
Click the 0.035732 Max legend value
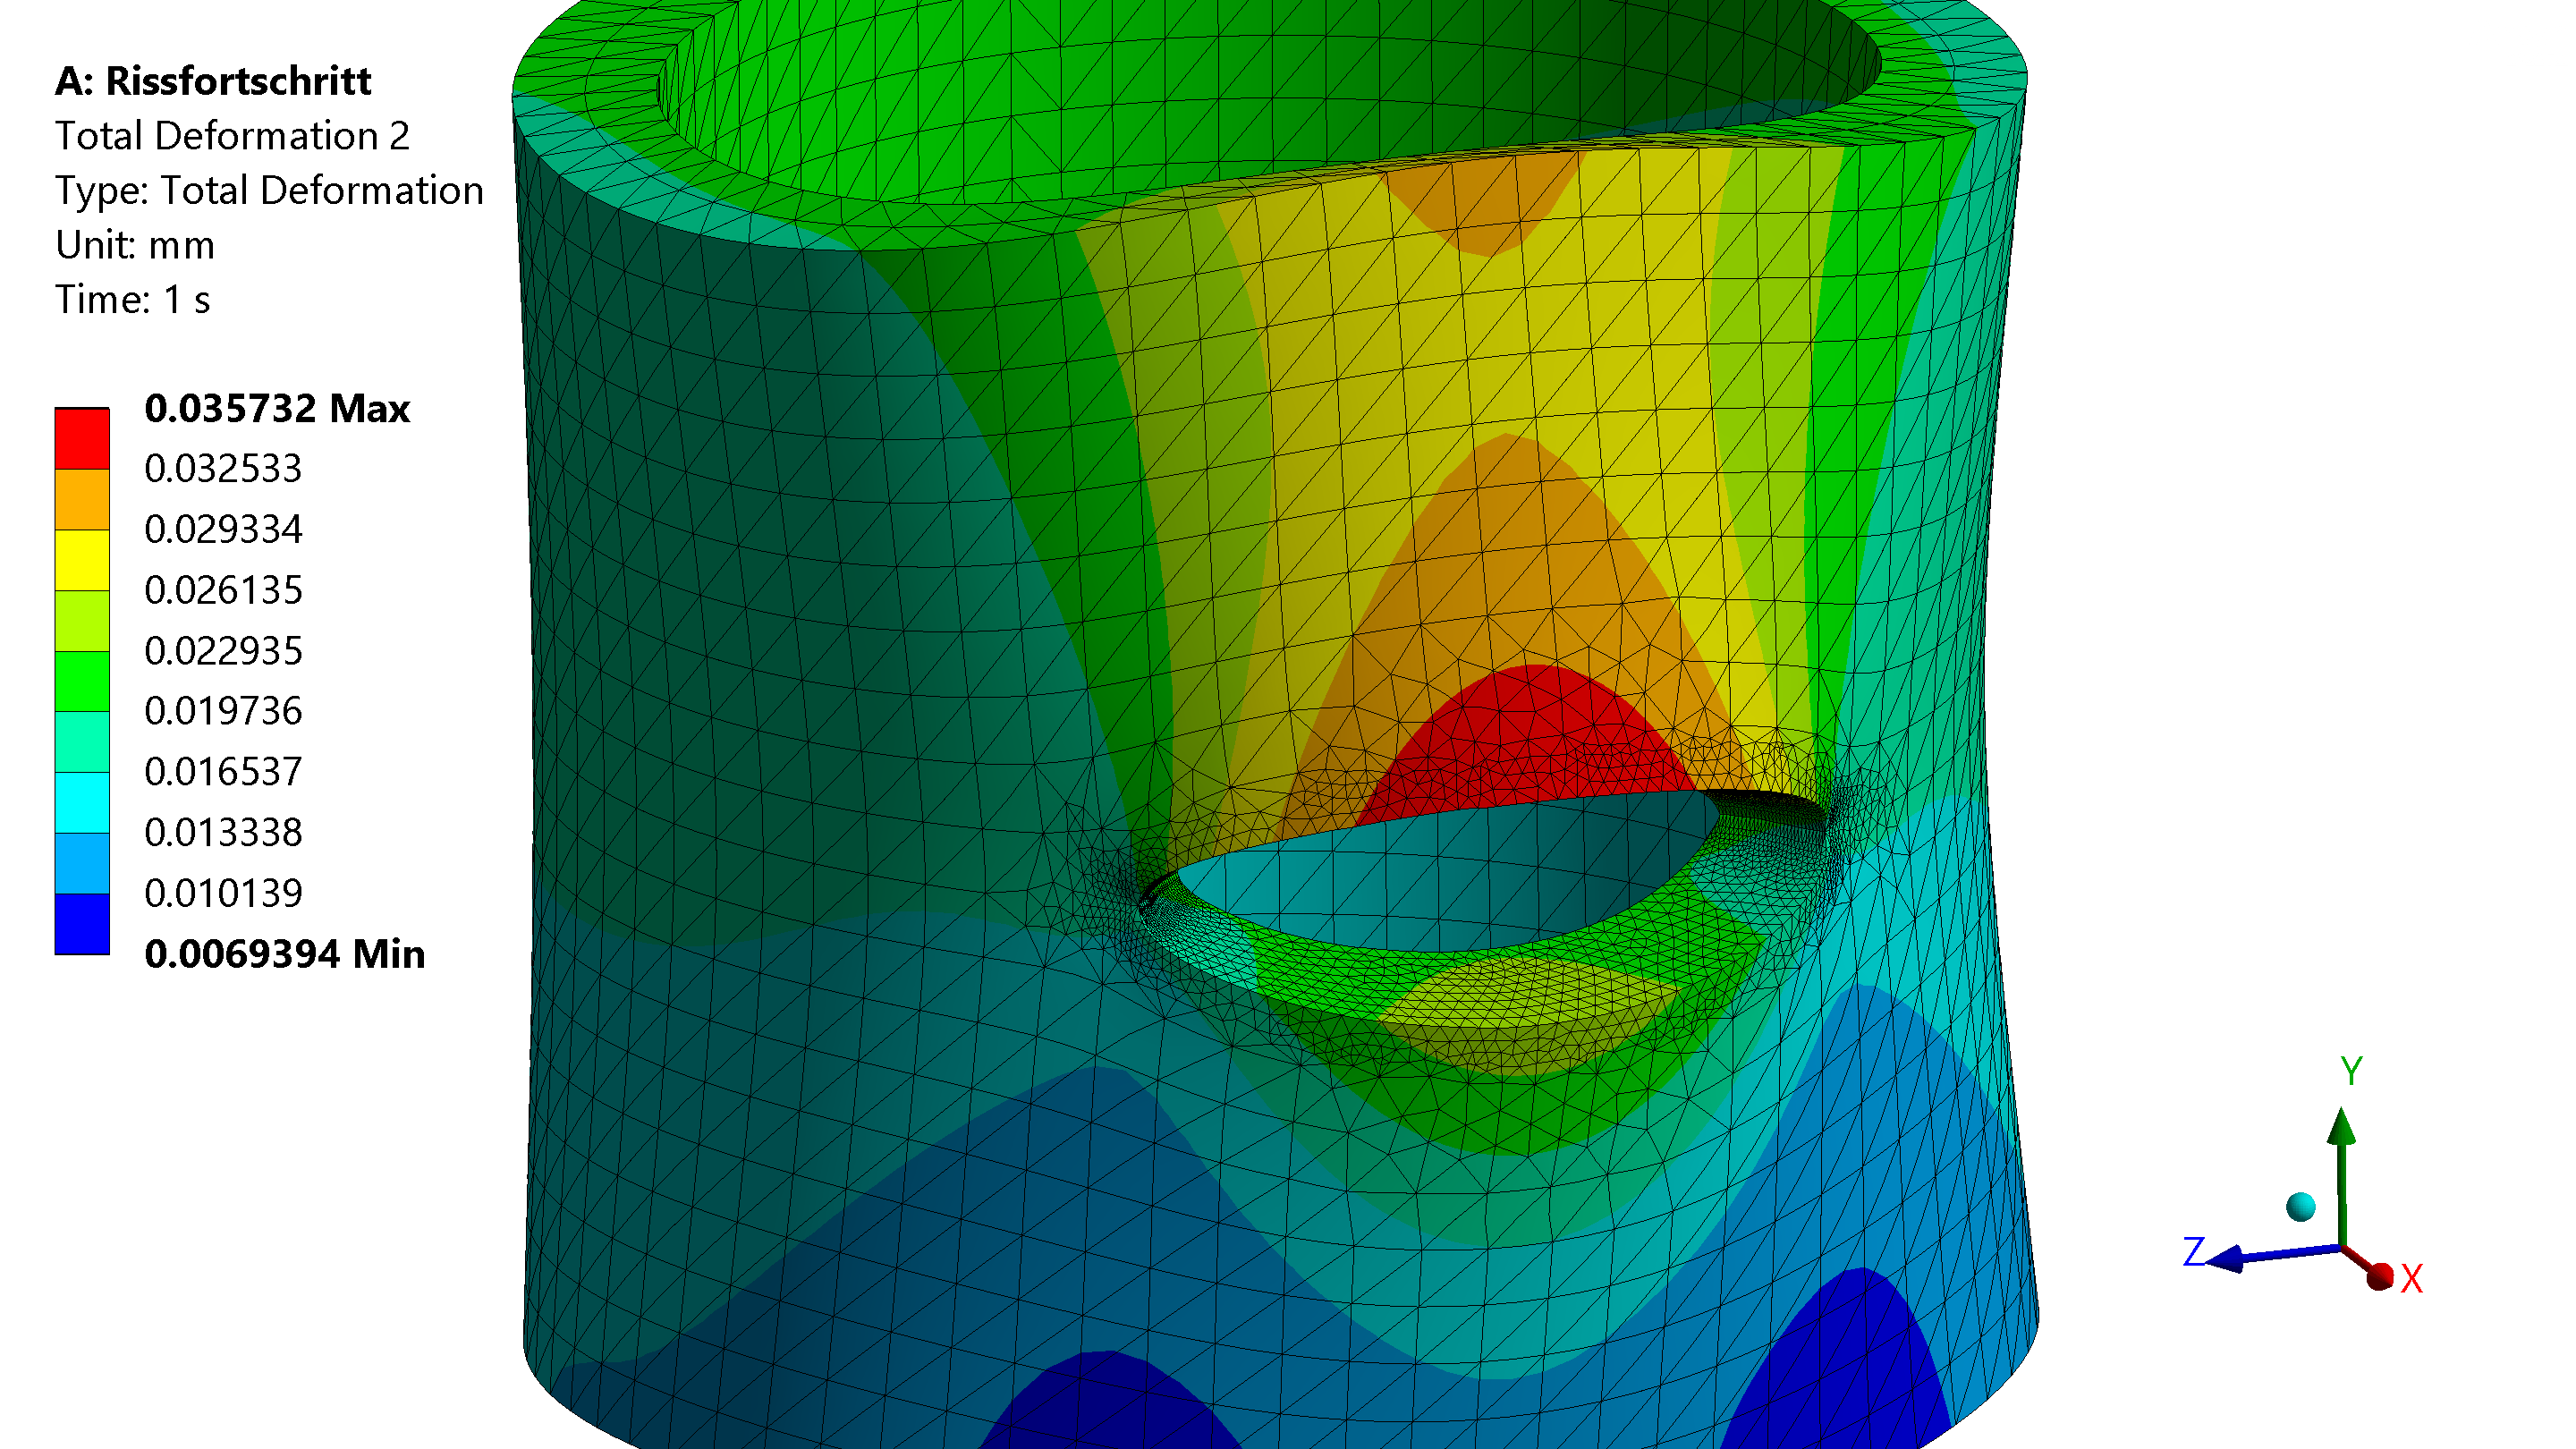[x=277, y=409]
